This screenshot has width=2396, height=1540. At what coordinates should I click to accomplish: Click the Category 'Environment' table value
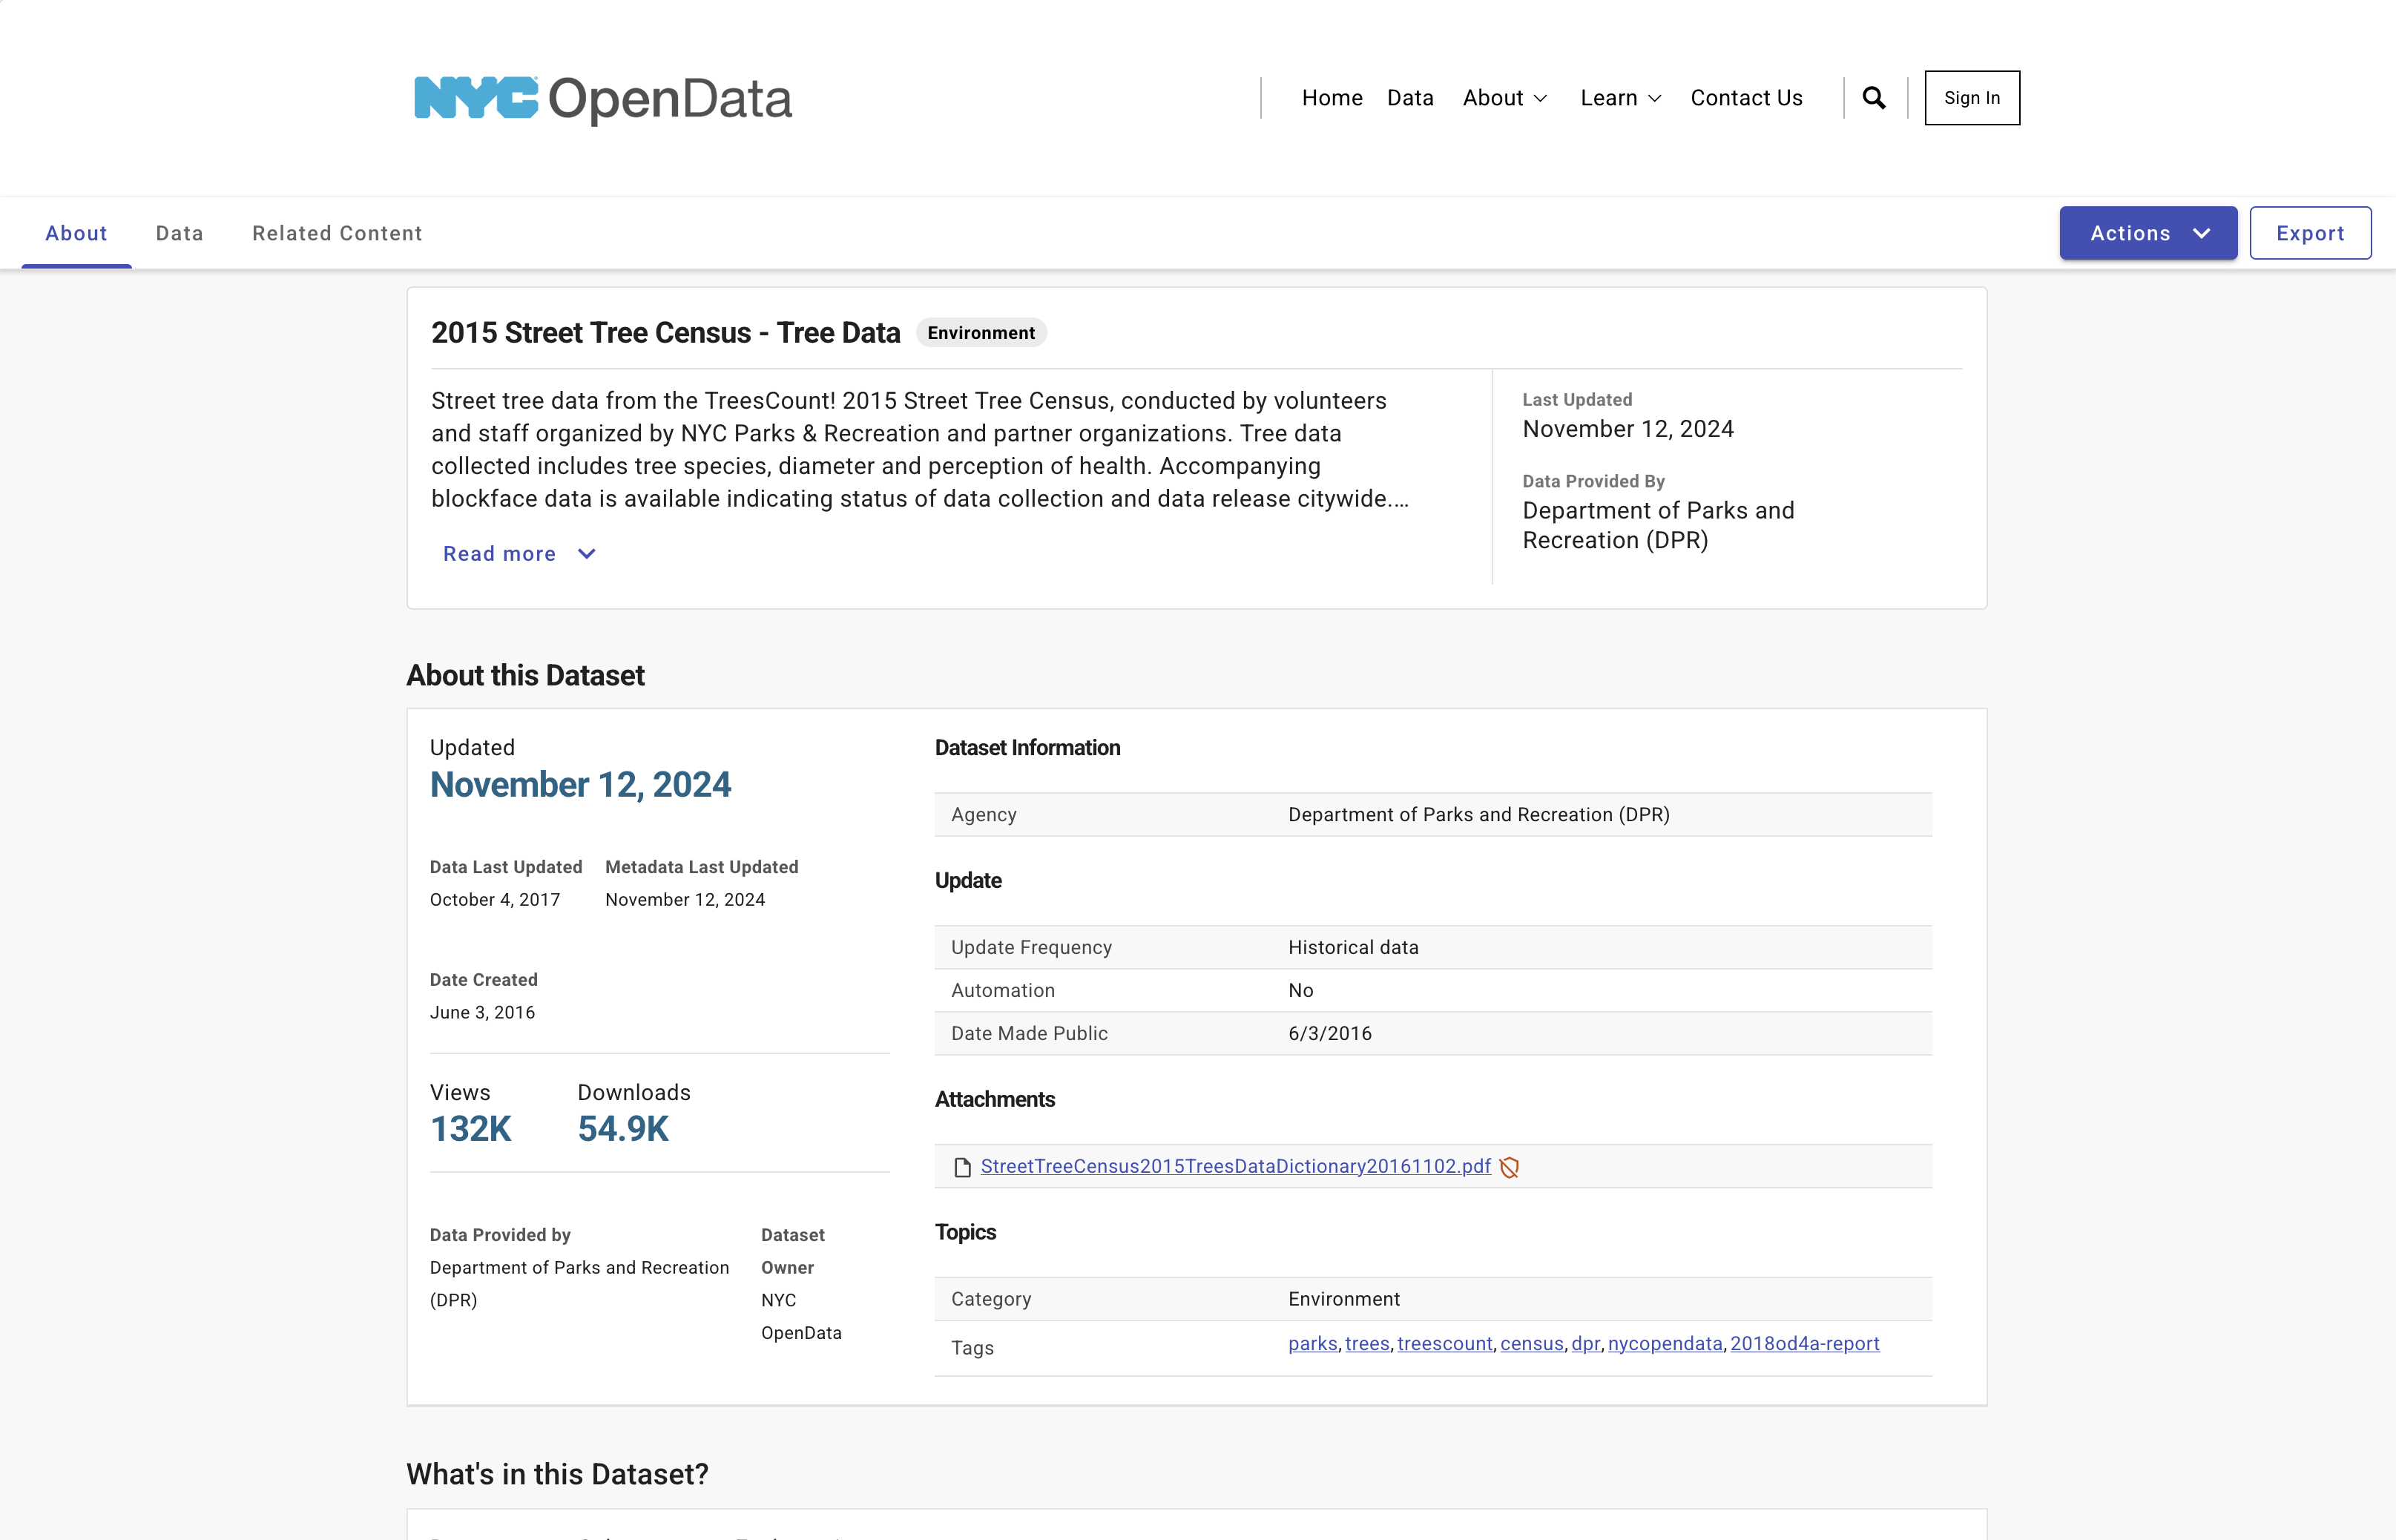click(1344, 1299)
